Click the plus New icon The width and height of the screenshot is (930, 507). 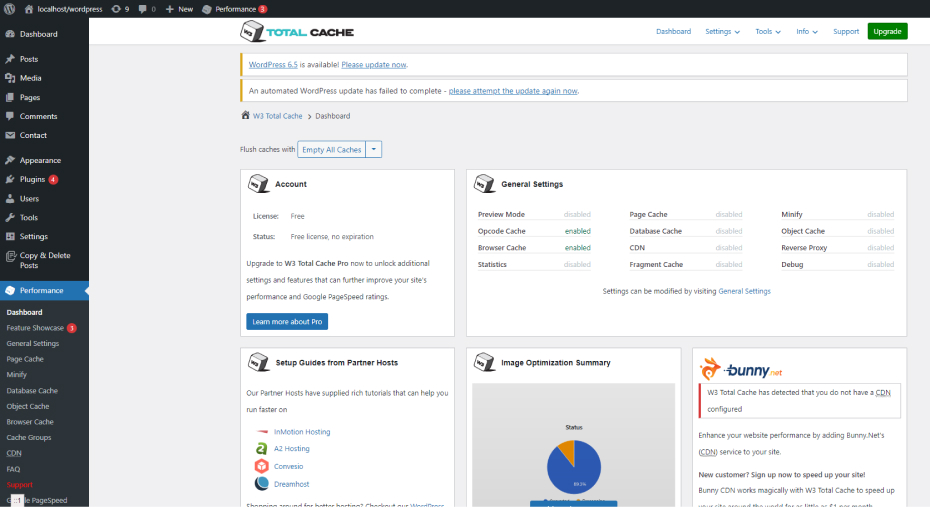(x=170, y=9)
